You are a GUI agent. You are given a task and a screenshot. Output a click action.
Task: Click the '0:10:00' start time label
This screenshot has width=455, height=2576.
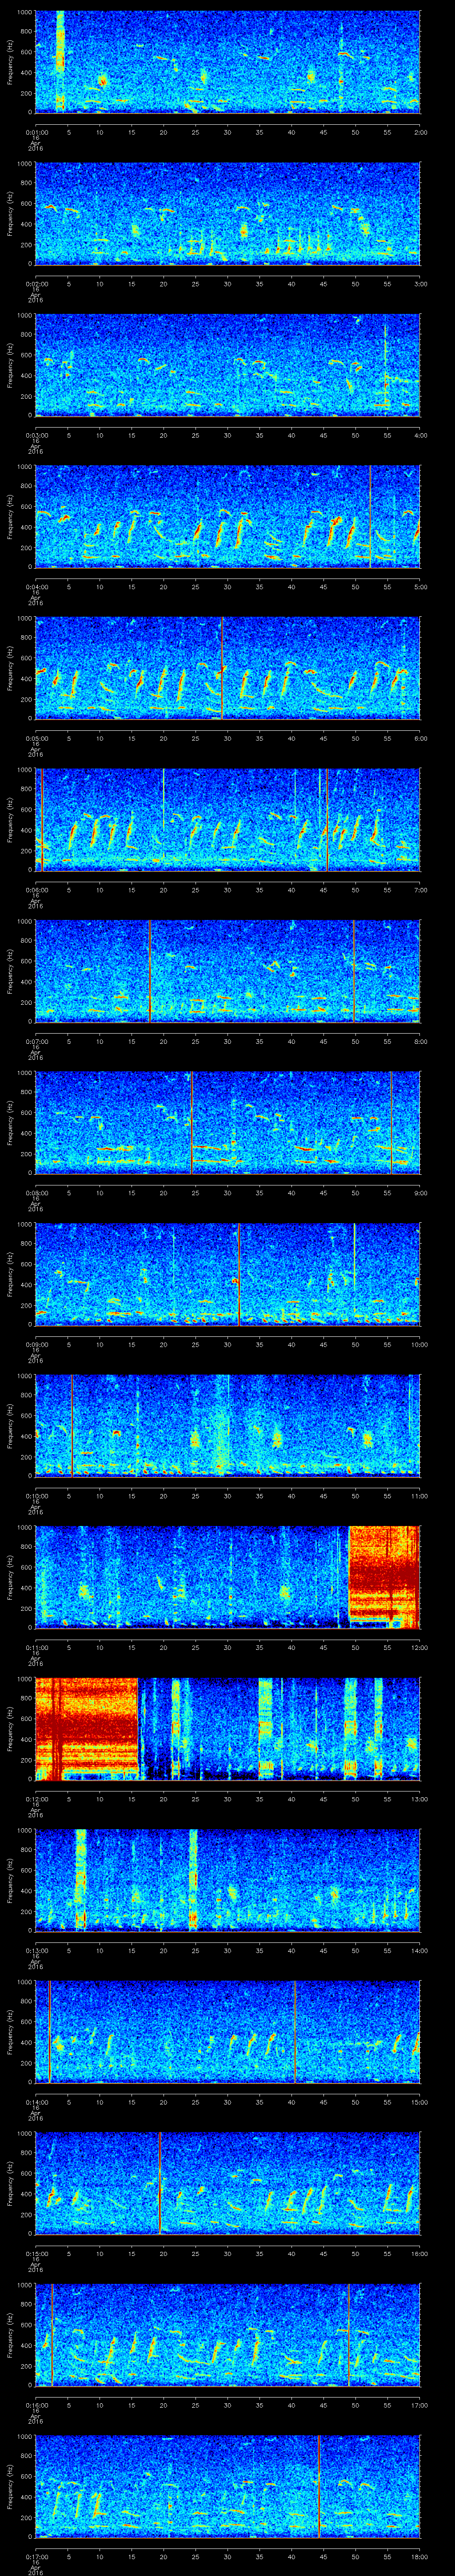(36, 1496)
